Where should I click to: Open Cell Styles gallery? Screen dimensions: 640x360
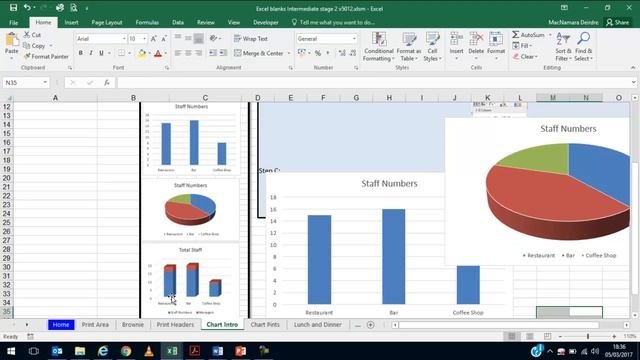[x=432, y=47]
